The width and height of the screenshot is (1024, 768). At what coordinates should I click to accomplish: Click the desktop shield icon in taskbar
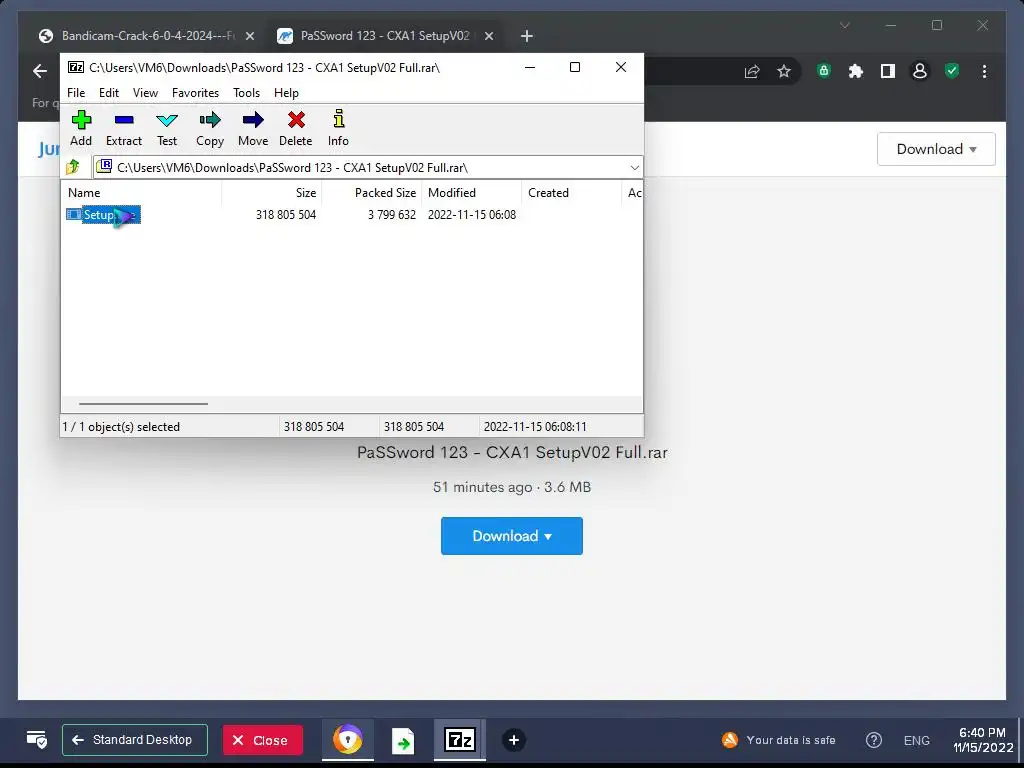[x=37, y=739]
